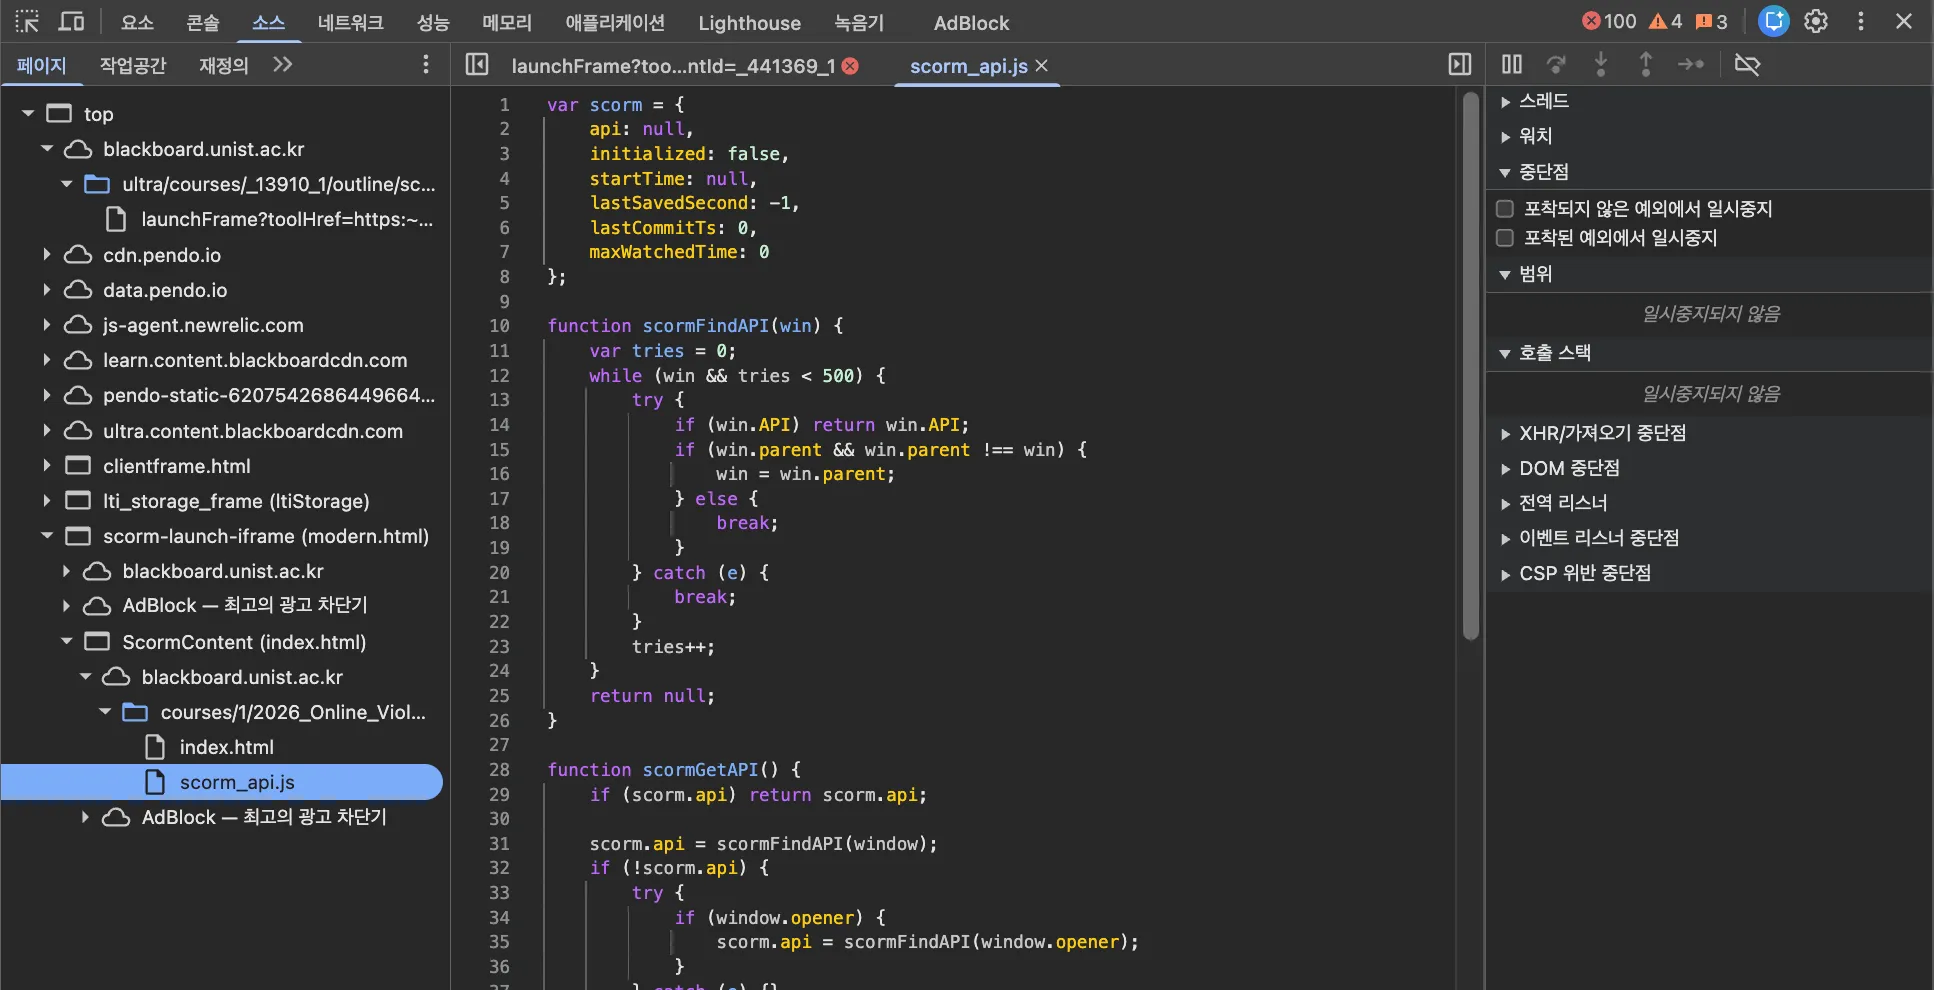Expand the XHR/fetch breakpoints section
The width and height of the screenshot is (1934, 990).
click(1505, 434)
